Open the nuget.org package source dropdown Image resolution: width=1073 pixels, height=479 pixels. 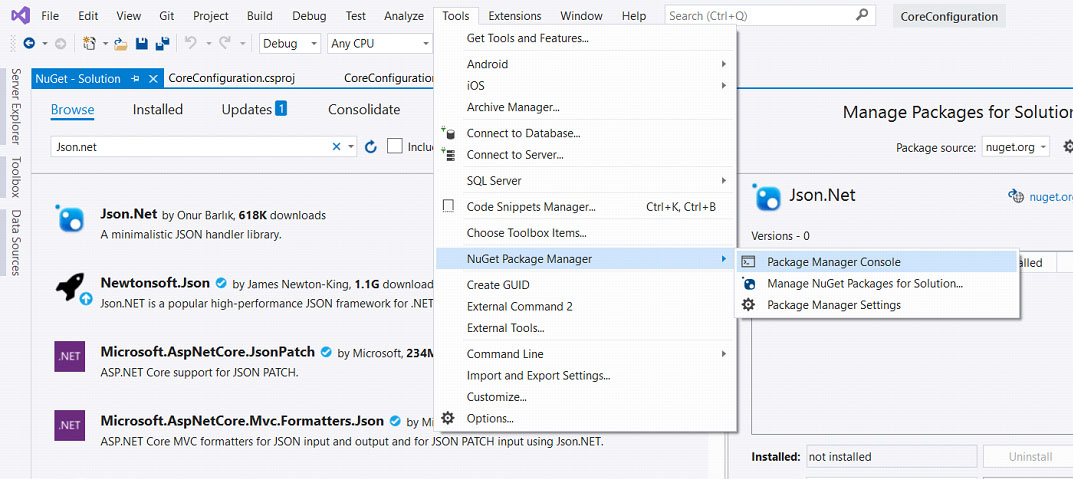point(1016,147)
